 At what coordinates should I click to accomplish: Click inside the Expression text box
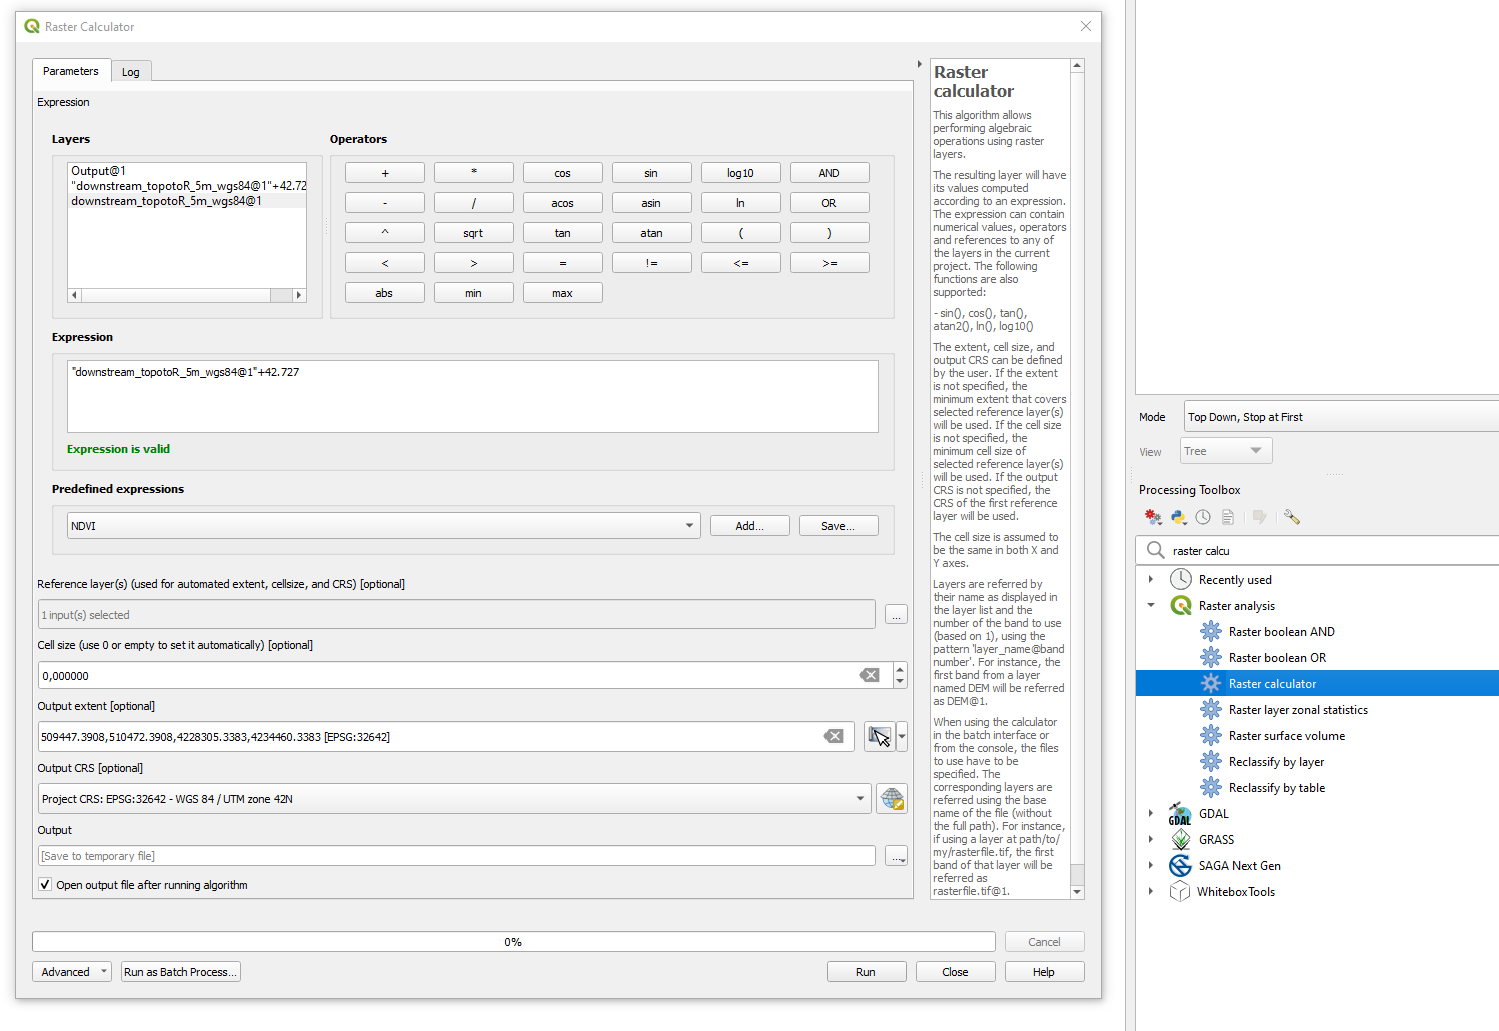[x=472, y=396]
